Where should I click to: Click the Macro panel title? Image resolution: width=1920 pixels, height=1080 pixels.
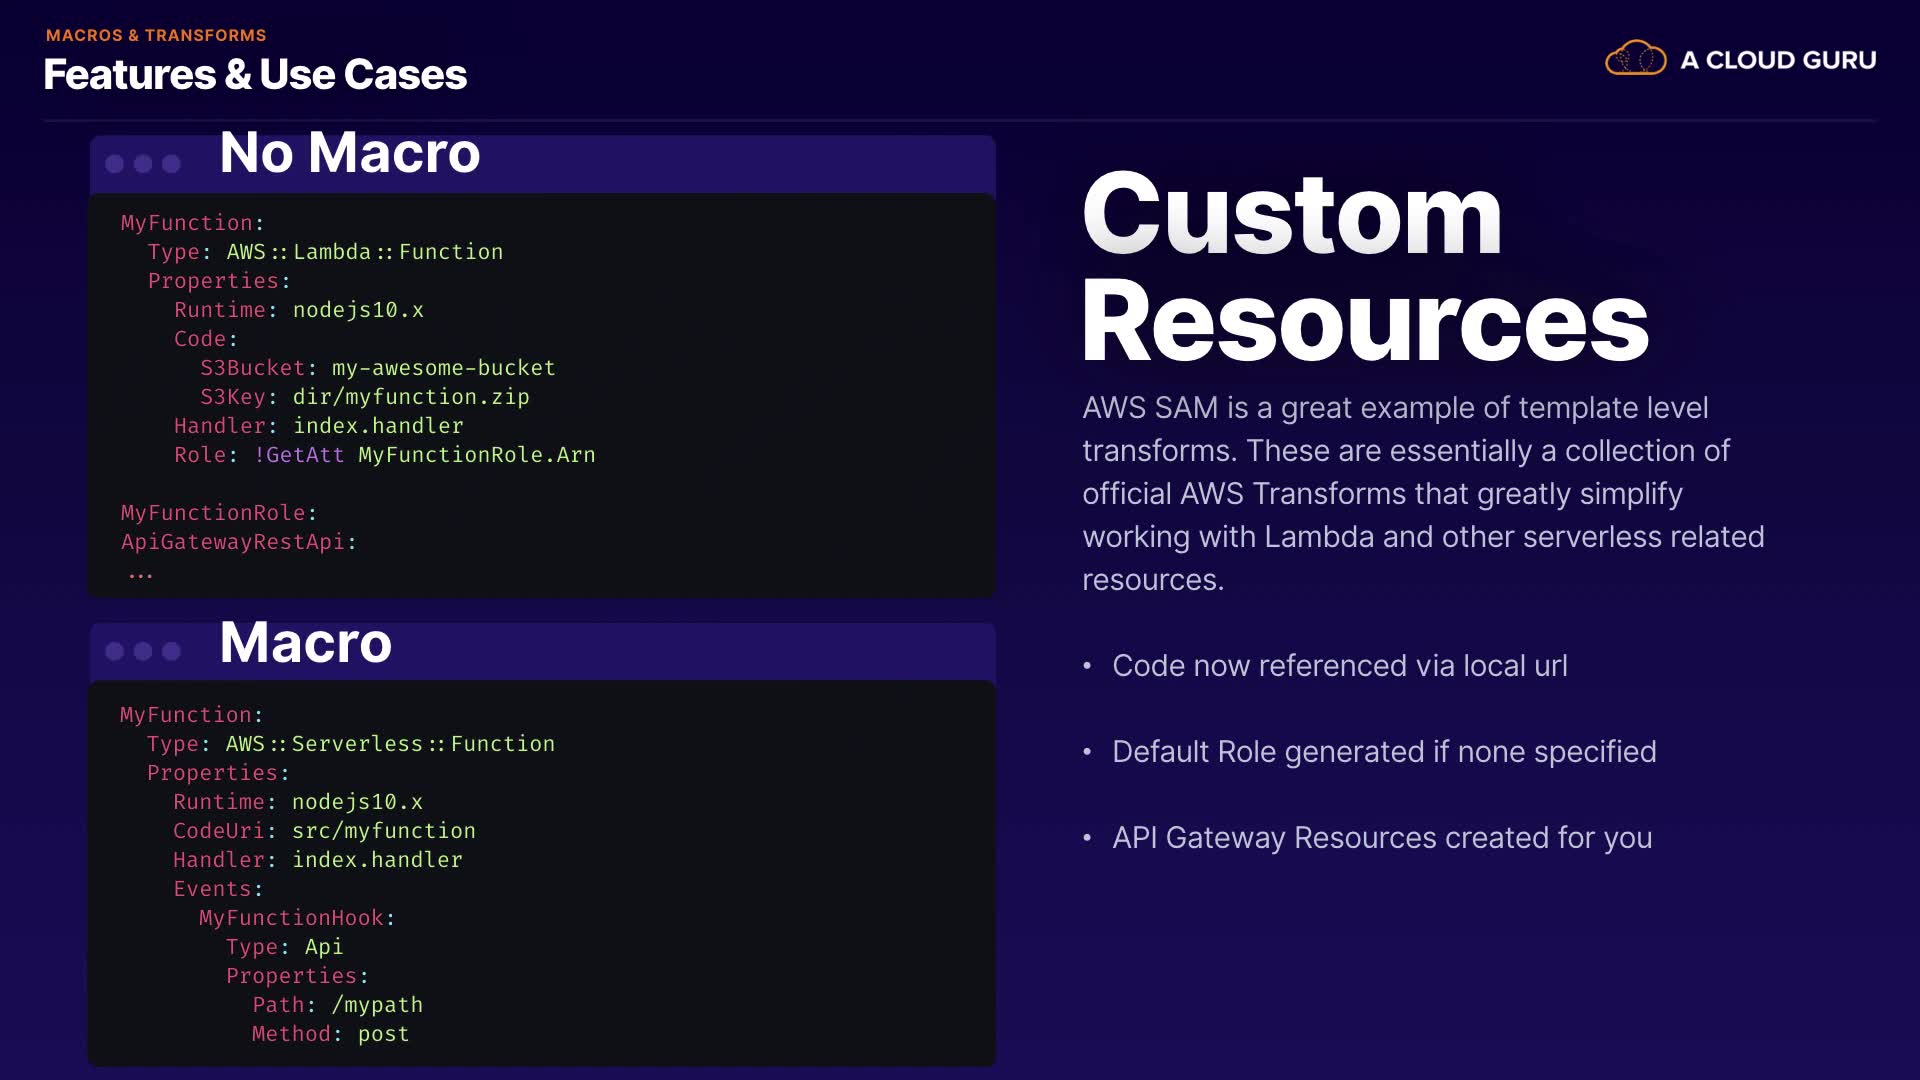pyautogui.click(x=305, y=642)
